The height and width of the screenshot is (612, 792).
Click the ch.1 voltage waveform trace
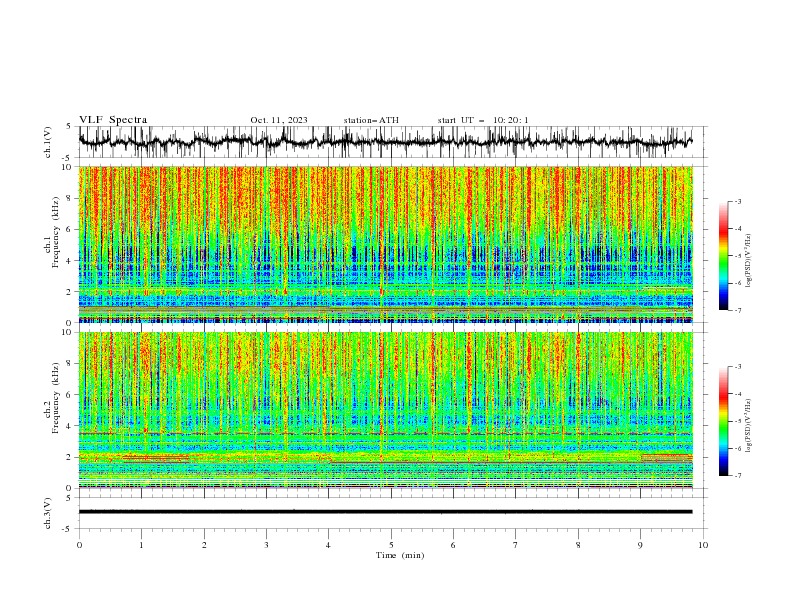(385, 141)
